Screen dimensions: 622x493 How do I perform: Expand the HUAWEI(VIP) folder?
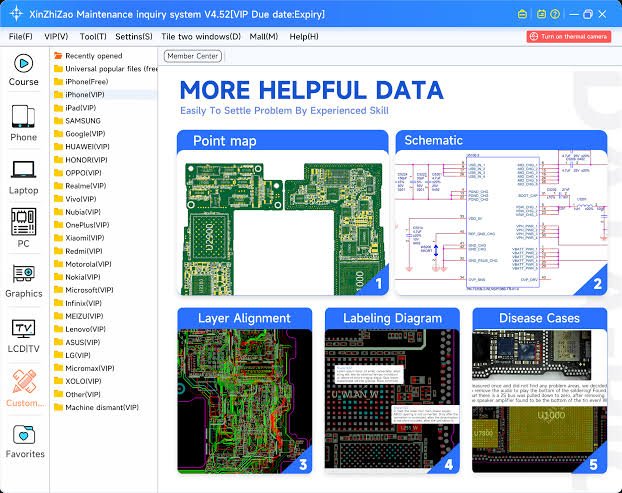click(86, 147)
